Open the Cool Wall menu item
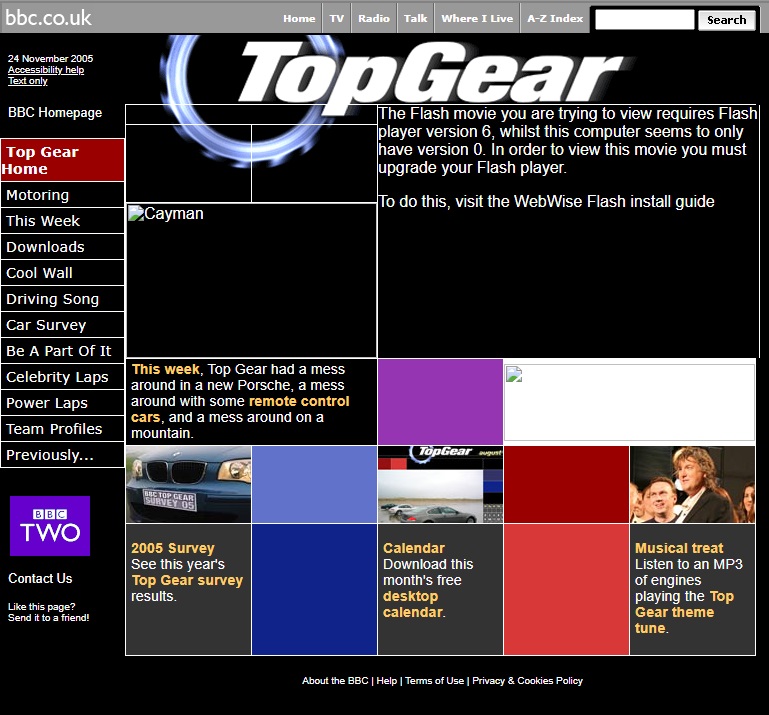The width and height of the screenshot is (769, 715). 40,273
